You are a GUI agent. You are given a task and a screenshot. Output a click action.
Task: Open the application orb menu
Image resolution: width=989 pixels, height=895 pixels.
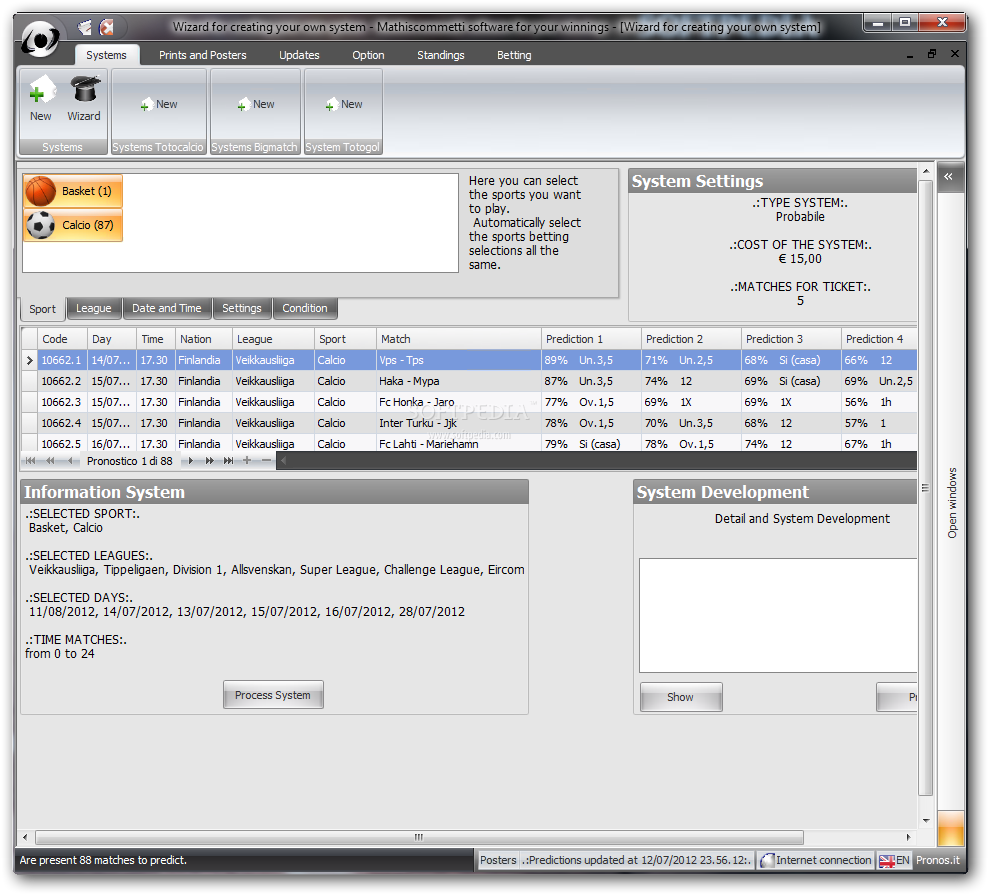pos(40,39)
